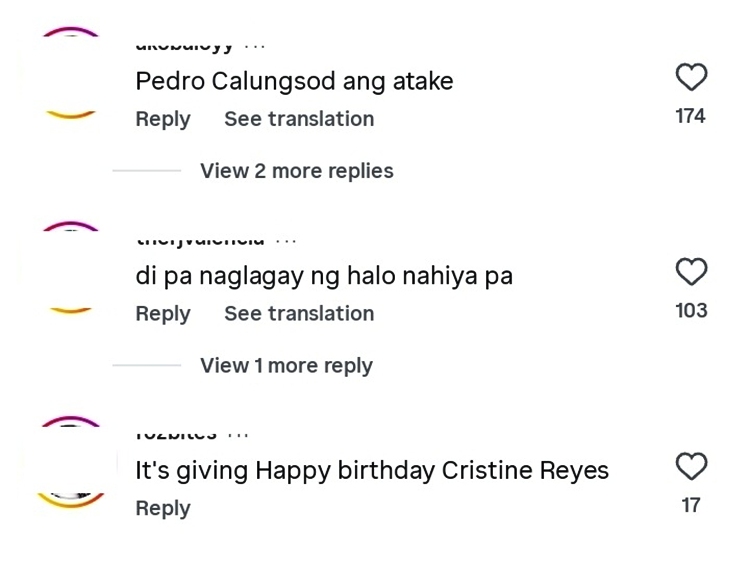Reply to the 'nahiya pa' comment
This screenshot has width=750, height=561.
(163, 314)
